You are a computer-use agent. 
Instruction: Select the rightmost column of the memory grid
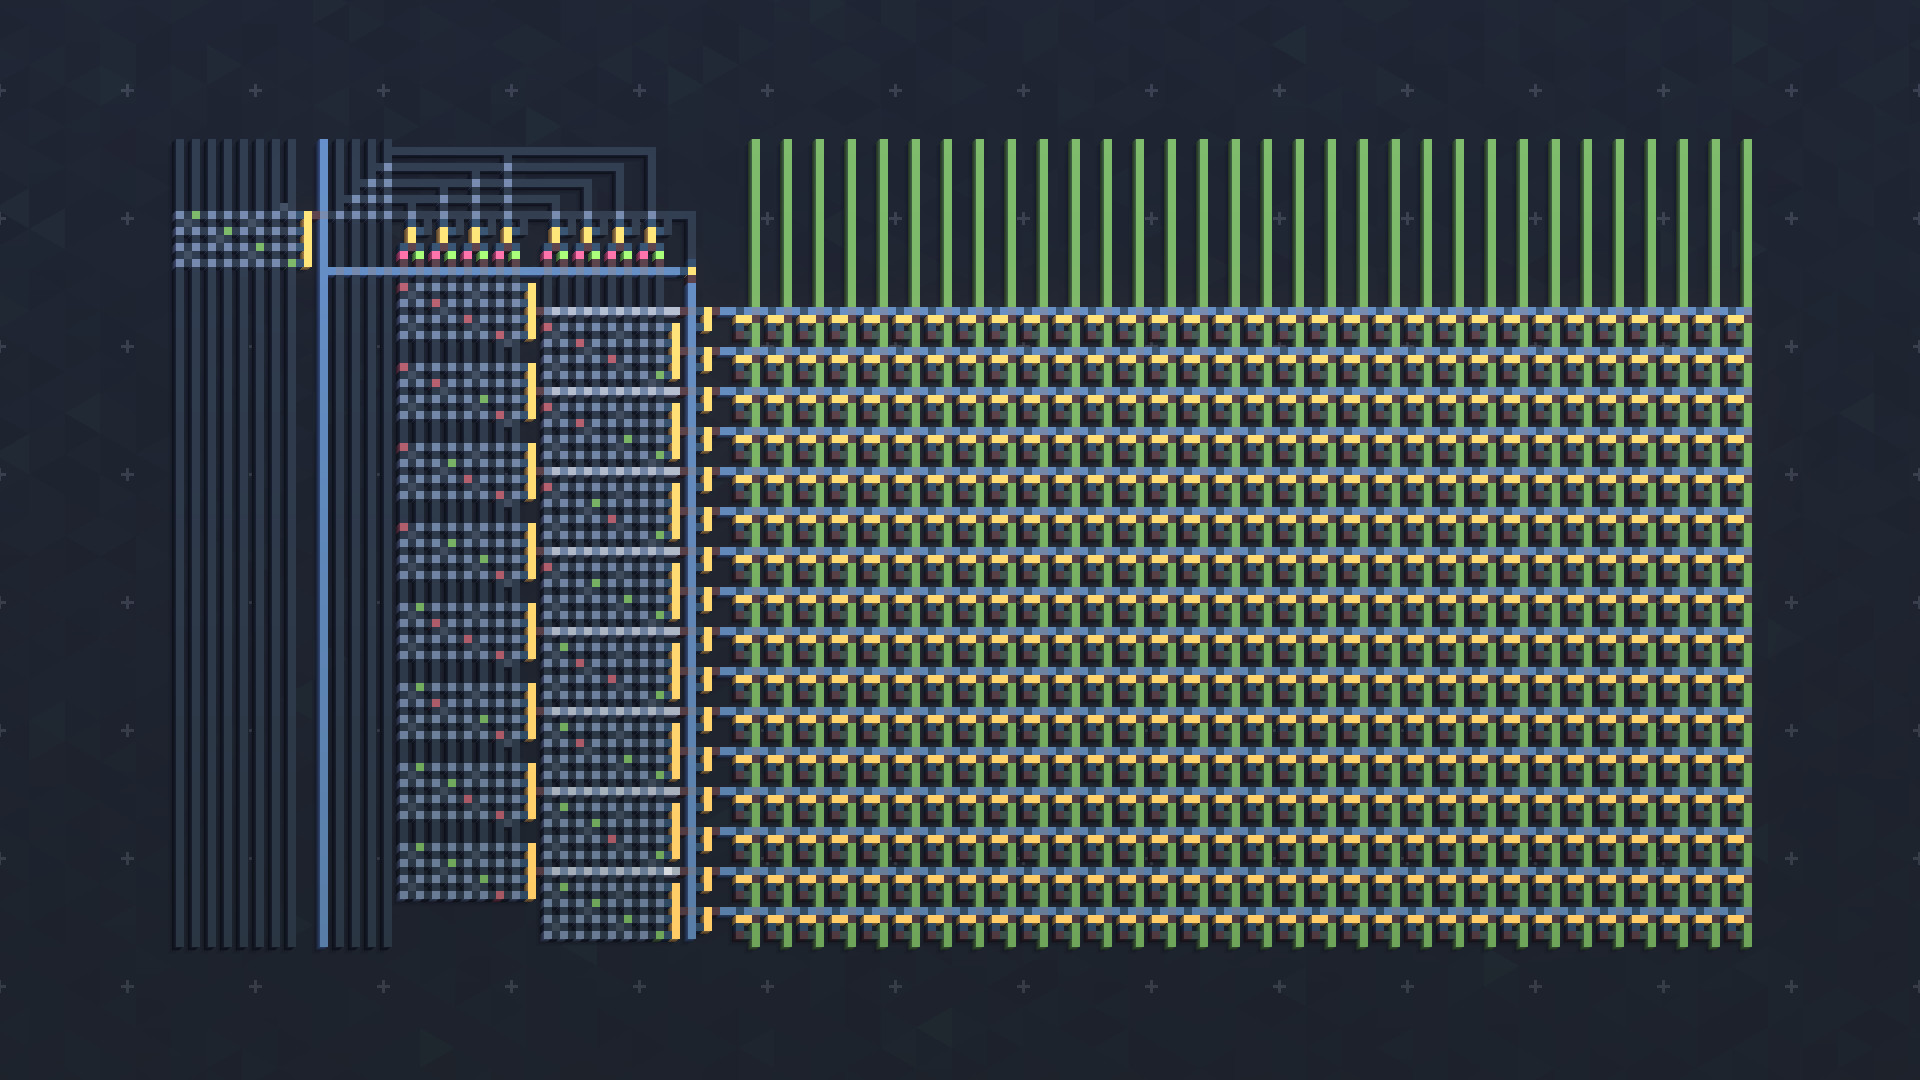pyautogui.click(x=1745, y=600)
